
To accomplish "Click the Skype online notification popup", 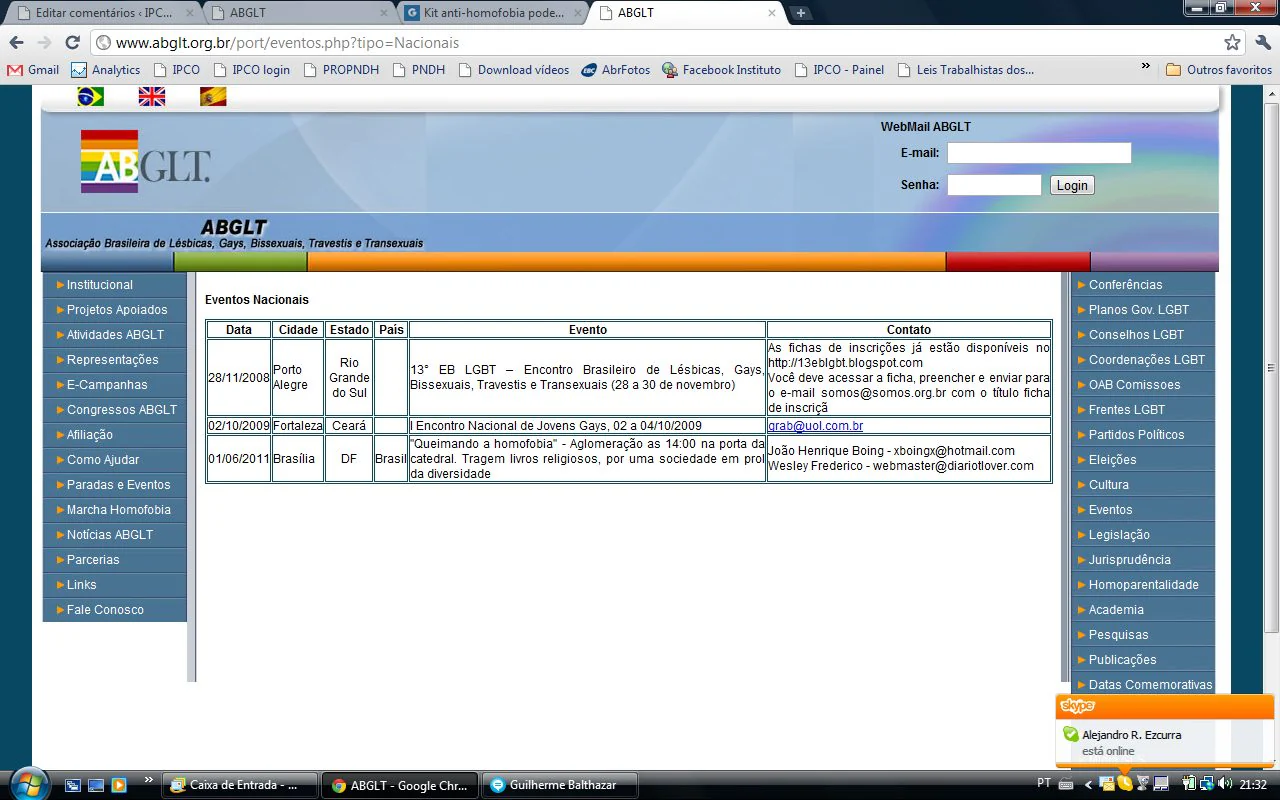I will [x=1165, y=732].
